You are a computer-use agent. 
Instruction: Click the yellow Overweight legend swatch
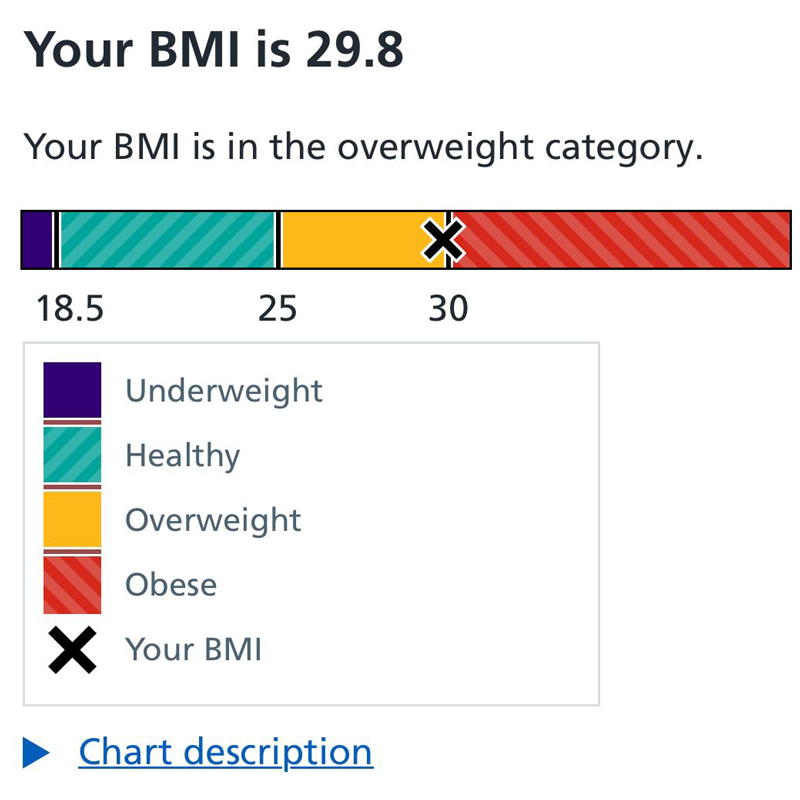point(72,519)
